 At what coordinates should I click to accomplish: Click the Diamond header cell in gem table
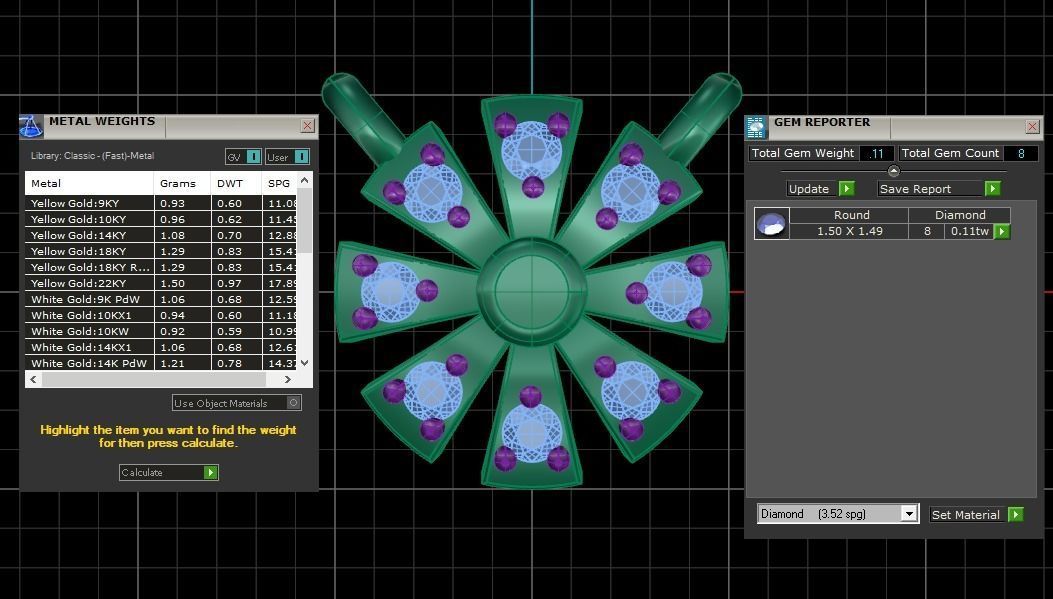[960, 215]
